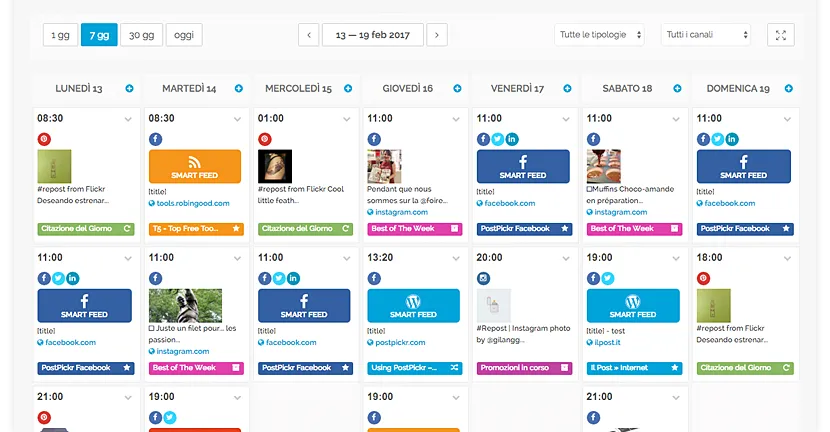Click Twitter icon in Martedì 19:00 post
Viewport: 830px width, 432px height.
(x=169, y=418)
